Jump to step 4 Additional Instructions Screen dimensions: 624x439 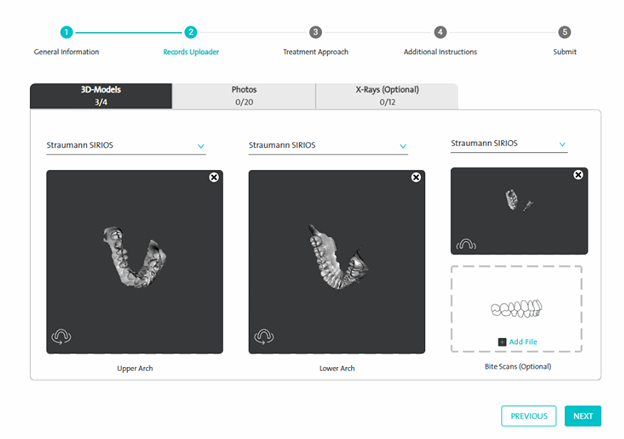[x=440, y=32]
